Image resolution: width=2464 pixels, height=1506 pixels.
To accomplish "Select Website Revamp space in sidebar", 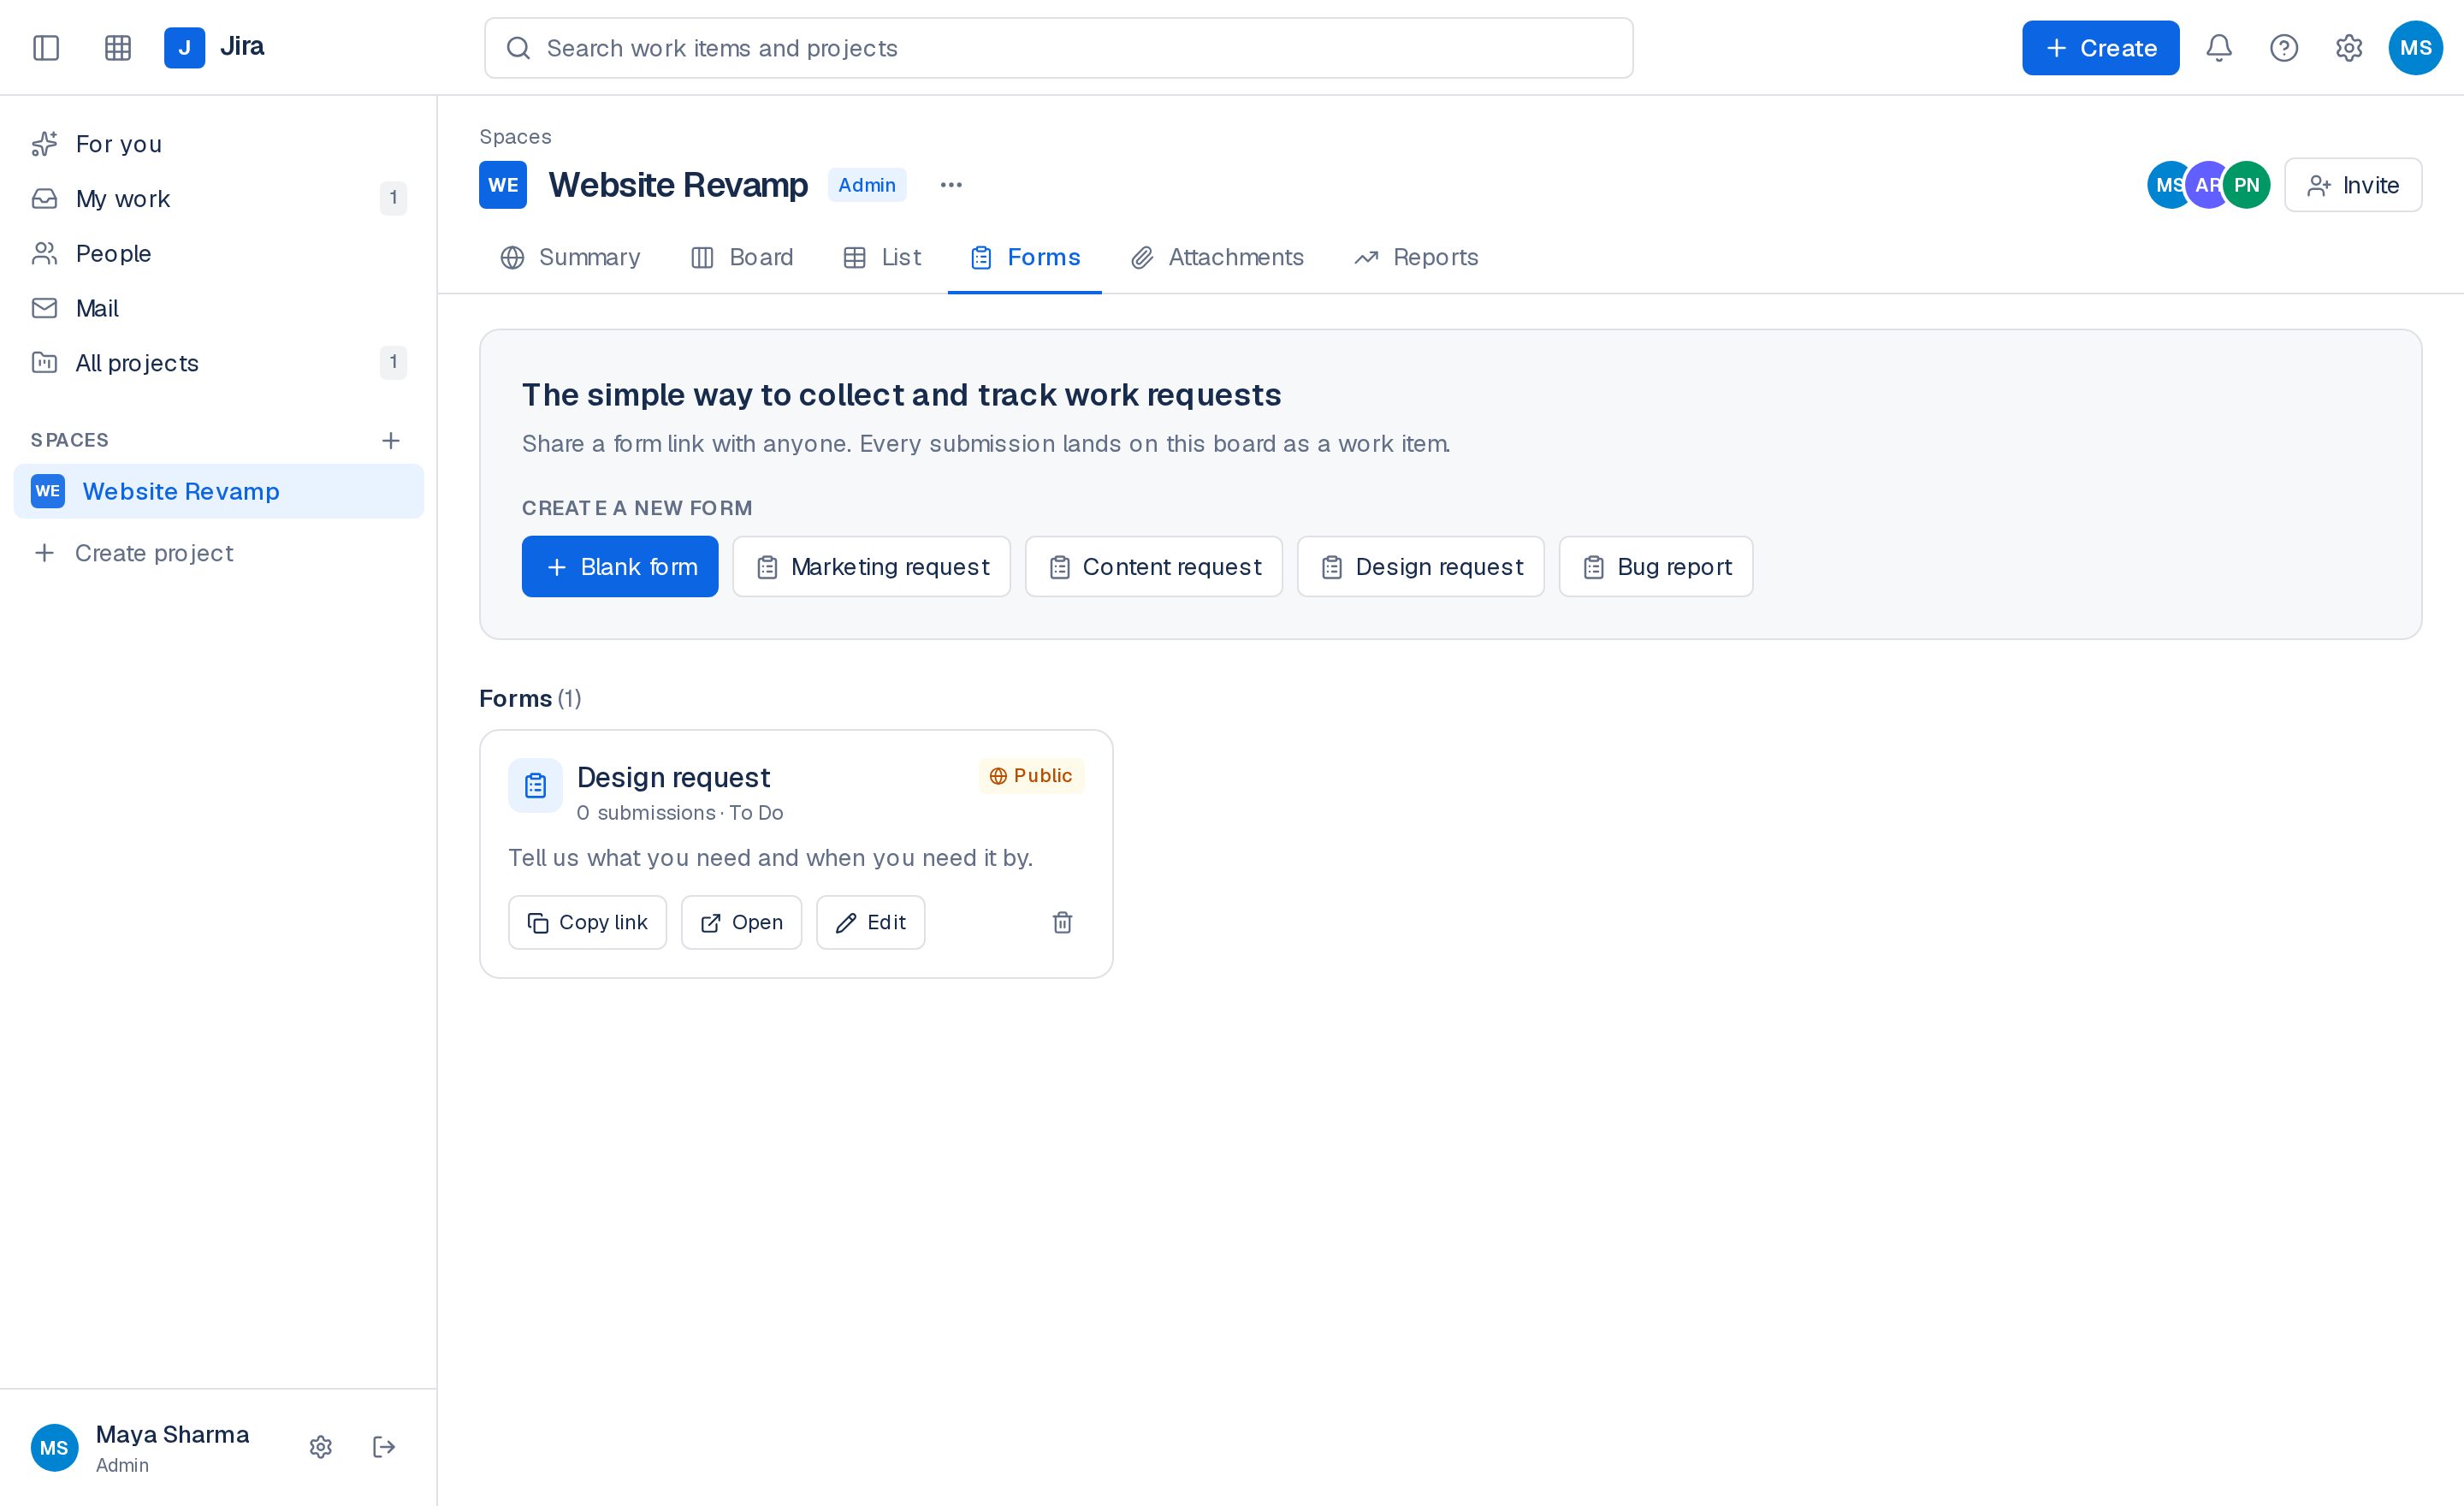I will [219, 491].
